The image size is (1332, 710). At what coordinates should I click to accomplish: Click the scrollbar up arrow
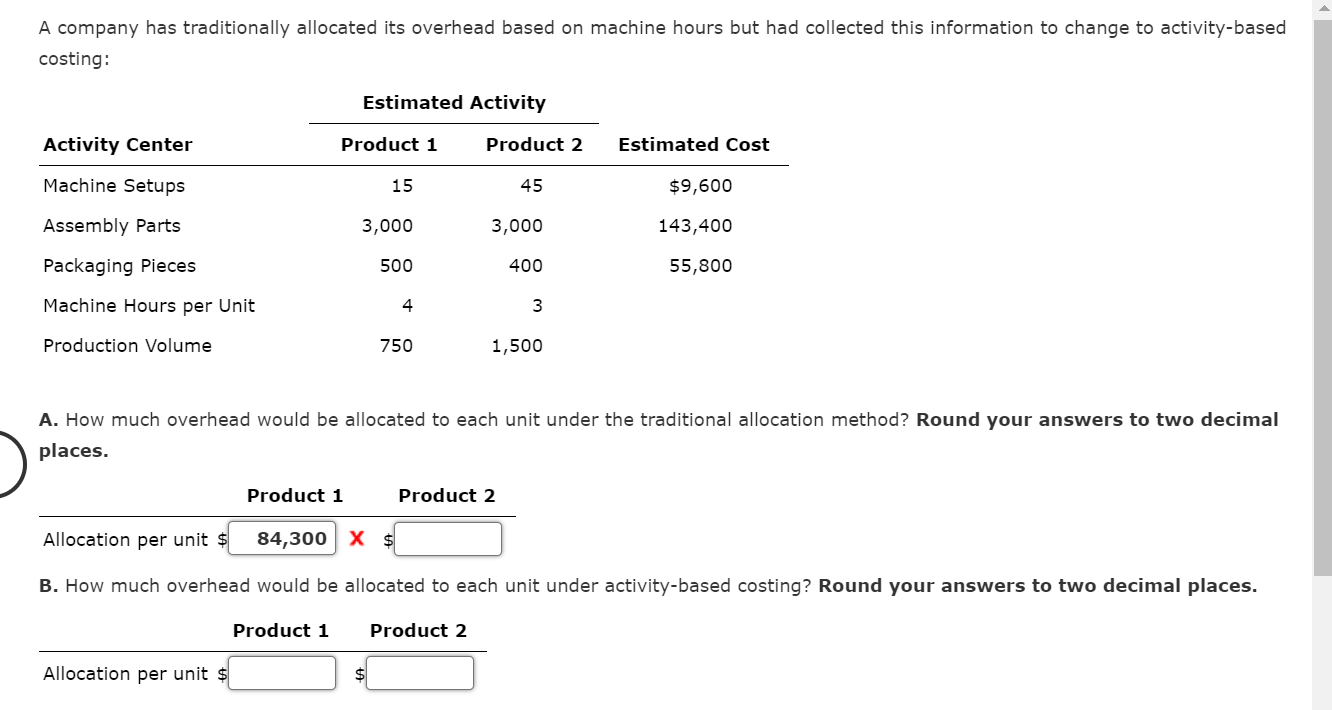tap(1322, 8)
